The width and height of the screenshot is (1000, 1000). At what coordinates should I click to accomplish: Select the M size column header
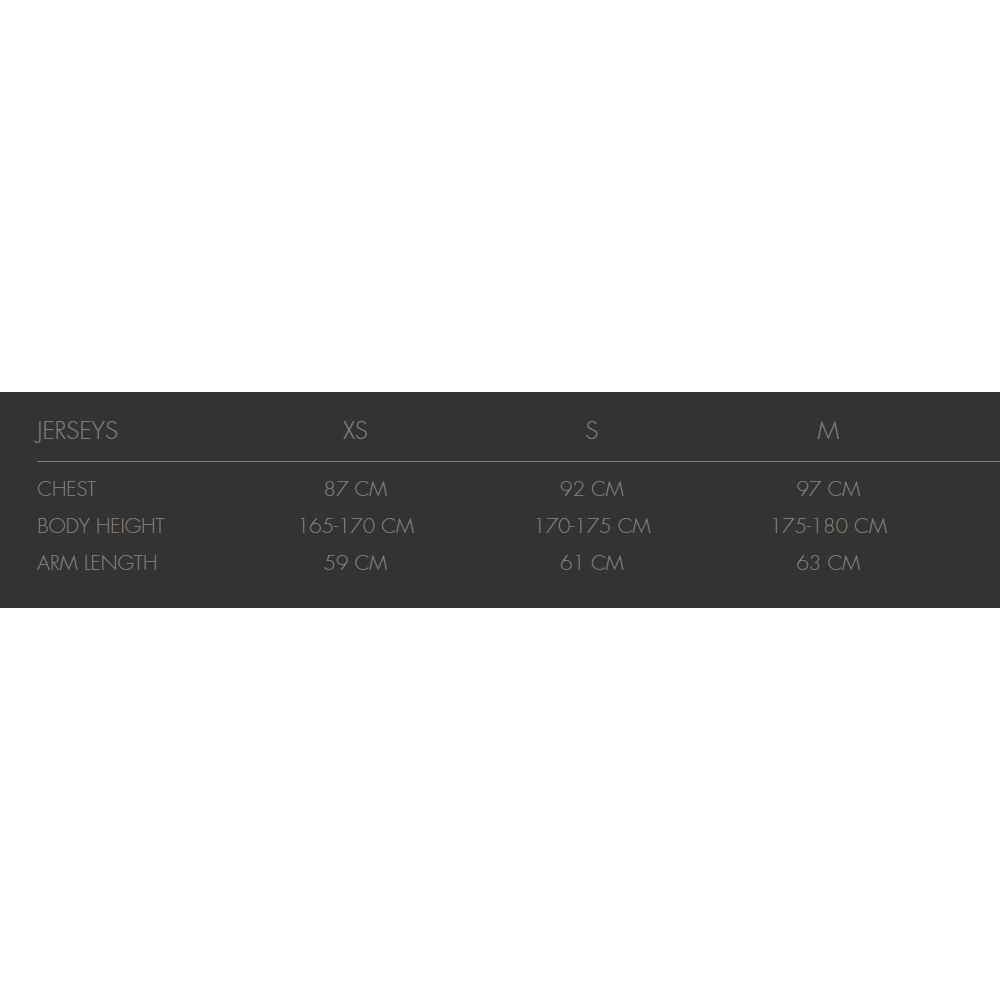pos(828,430)
